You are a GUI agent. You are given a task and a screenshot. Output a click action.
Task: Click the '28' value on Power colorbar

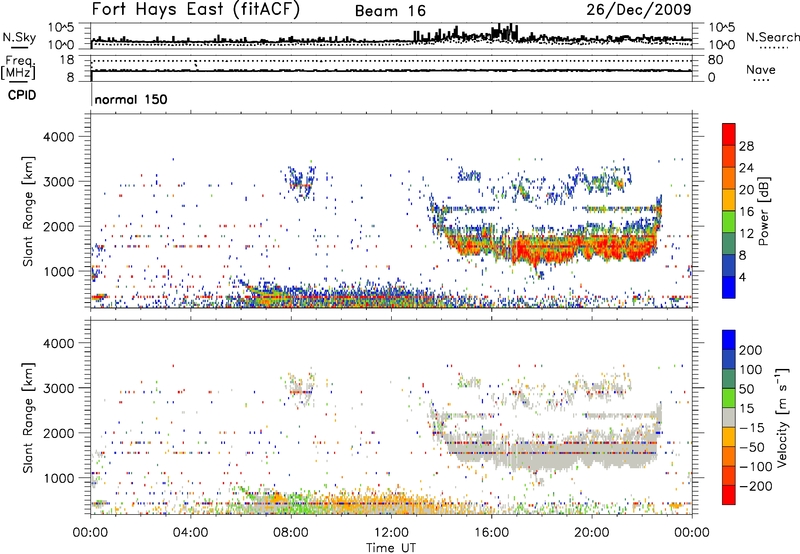(746, 146)
